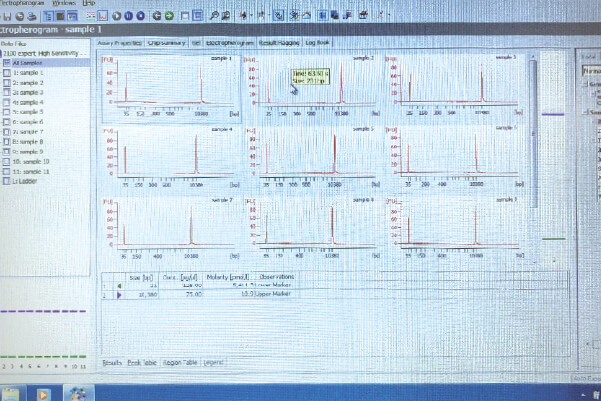Click the lower marker arrow in results row 1
The height and width of the screenshot is (401, 601).
[120, 285]
